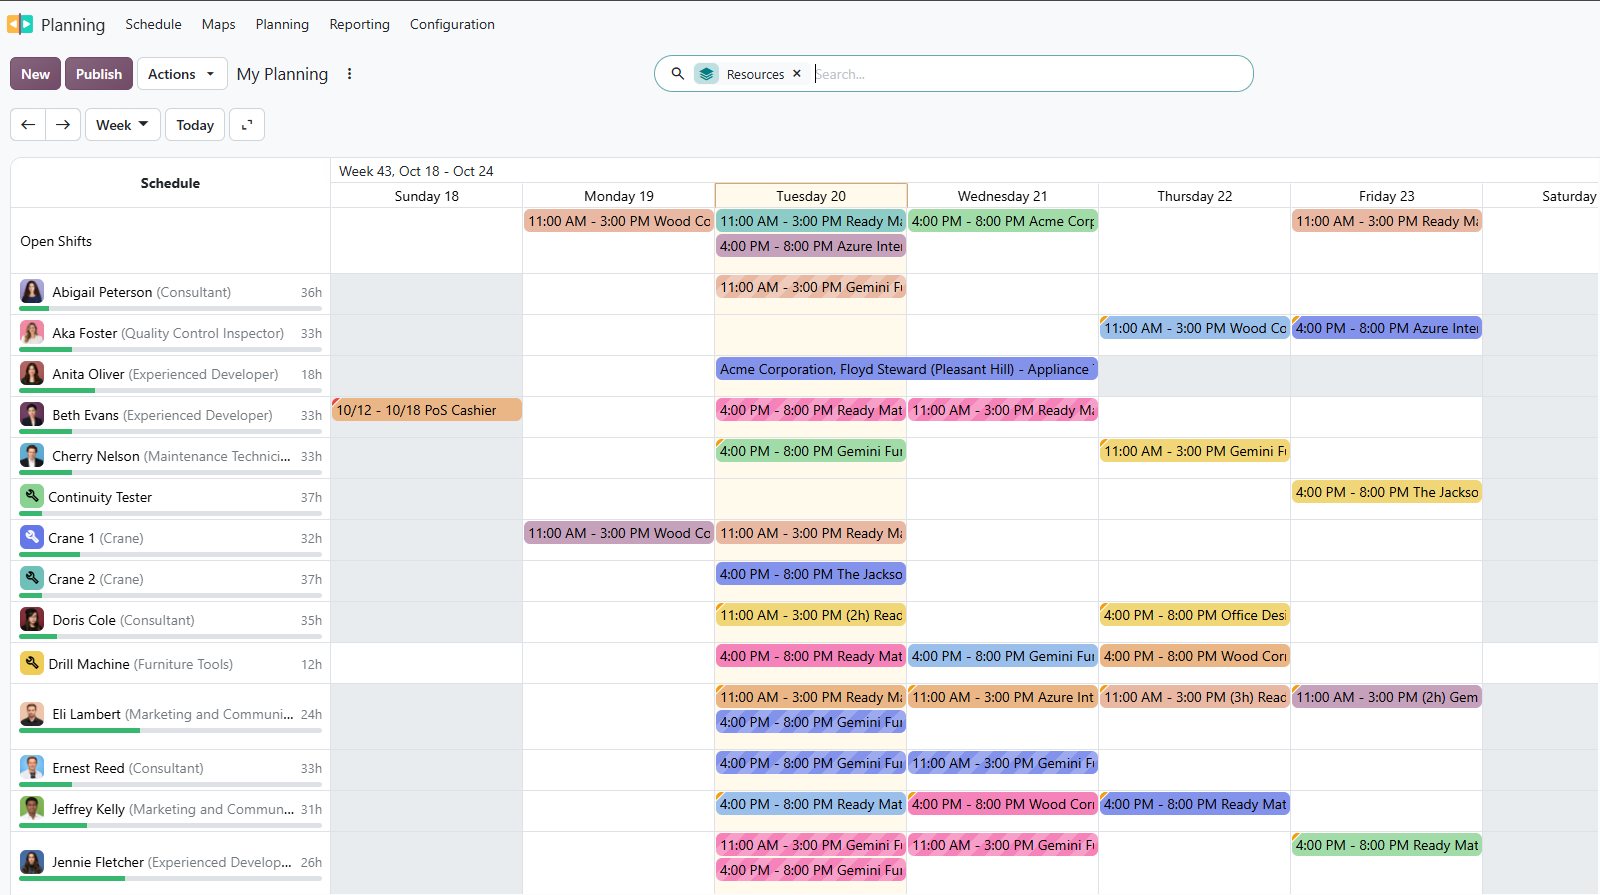Screen dimensions: 1600x895
Task: Click Jeffrey Kelly's avatar
Action: click(x=32, y=809)
